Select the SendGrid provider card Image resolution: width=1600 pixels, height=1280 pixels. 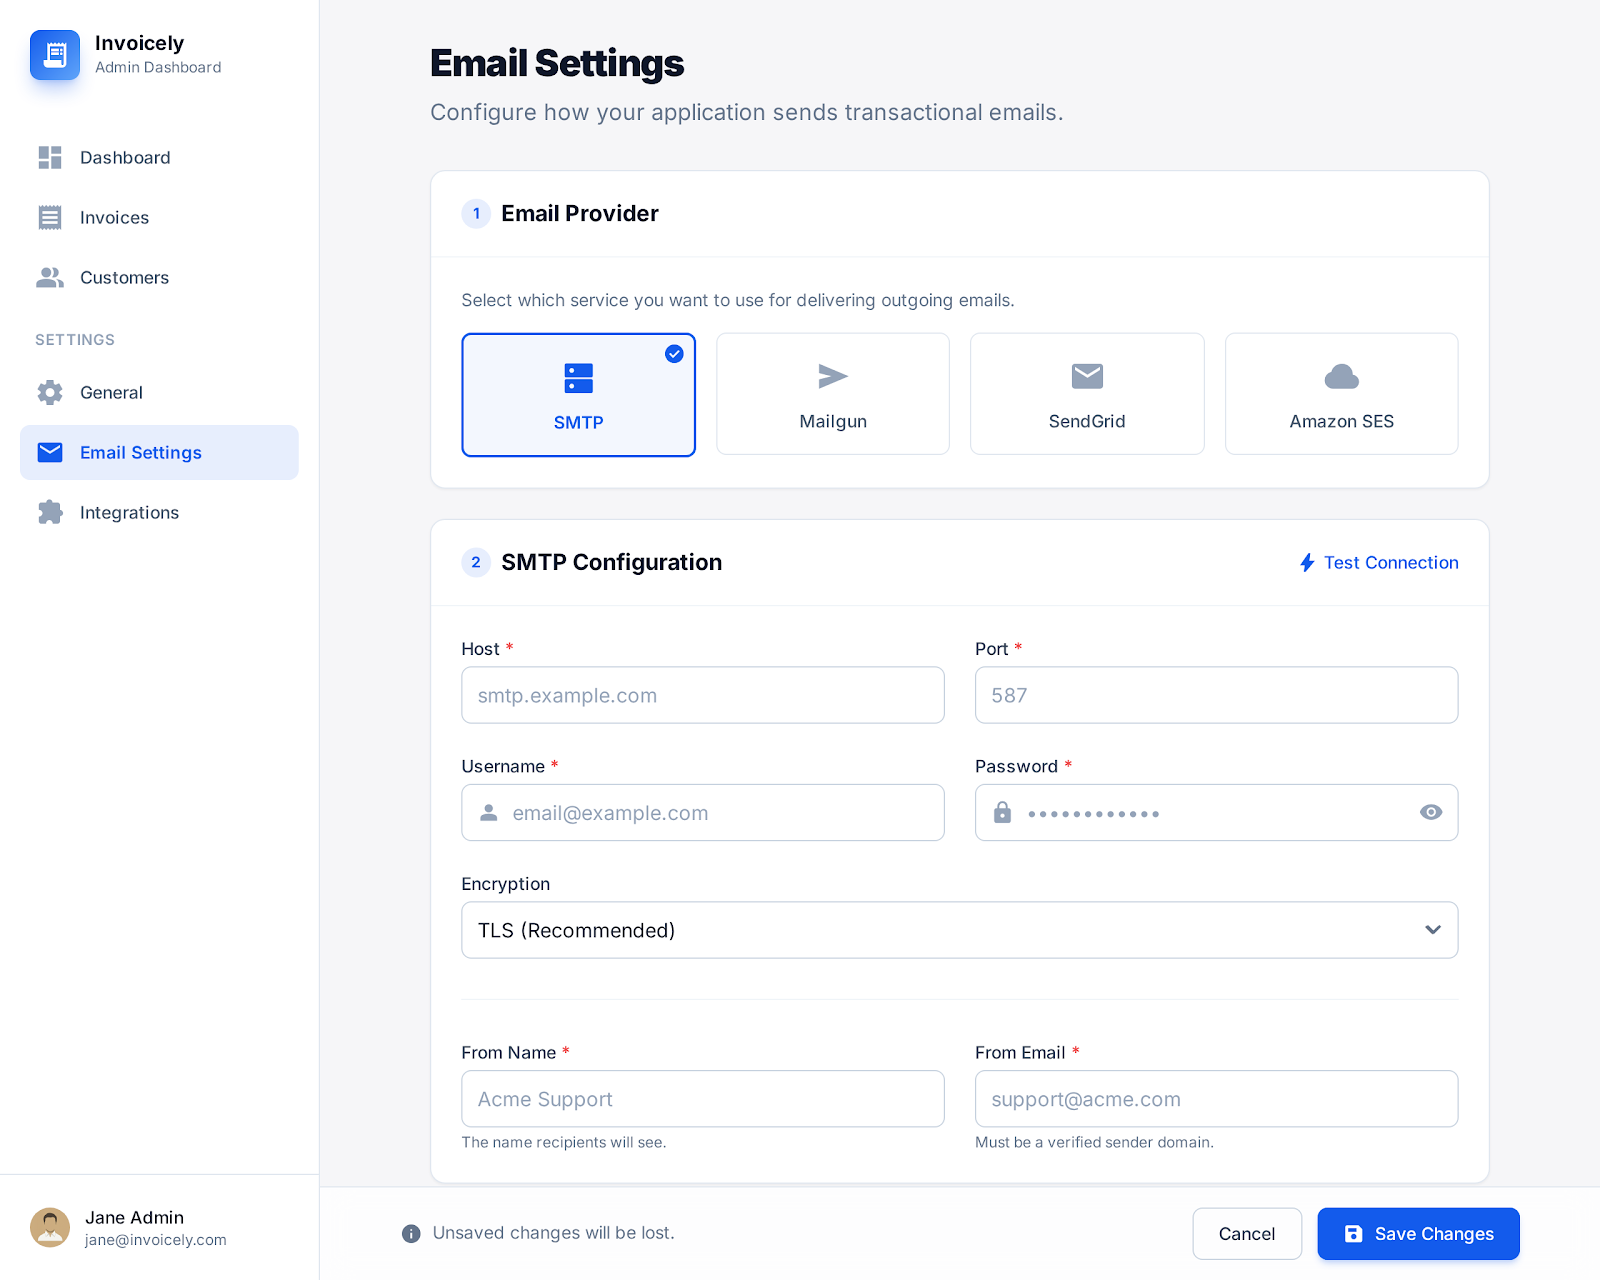tap(1087, 394)
